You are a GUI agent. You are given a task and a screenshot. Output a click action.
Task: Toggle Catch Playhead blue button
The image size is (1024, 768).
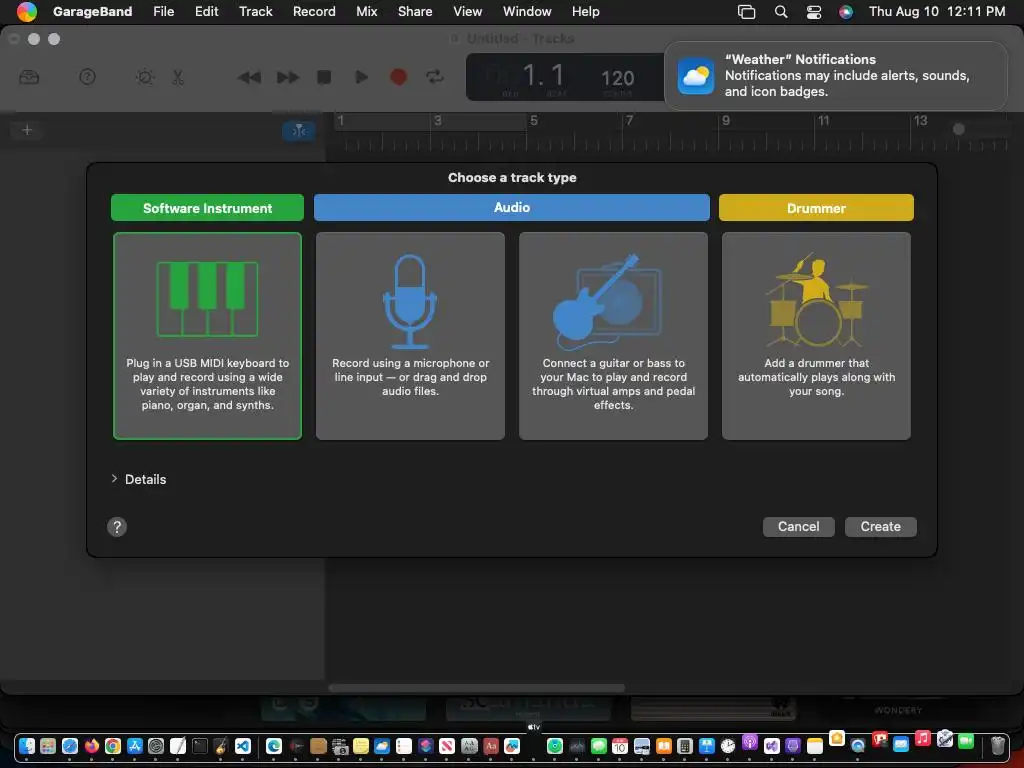coord(299,131)
